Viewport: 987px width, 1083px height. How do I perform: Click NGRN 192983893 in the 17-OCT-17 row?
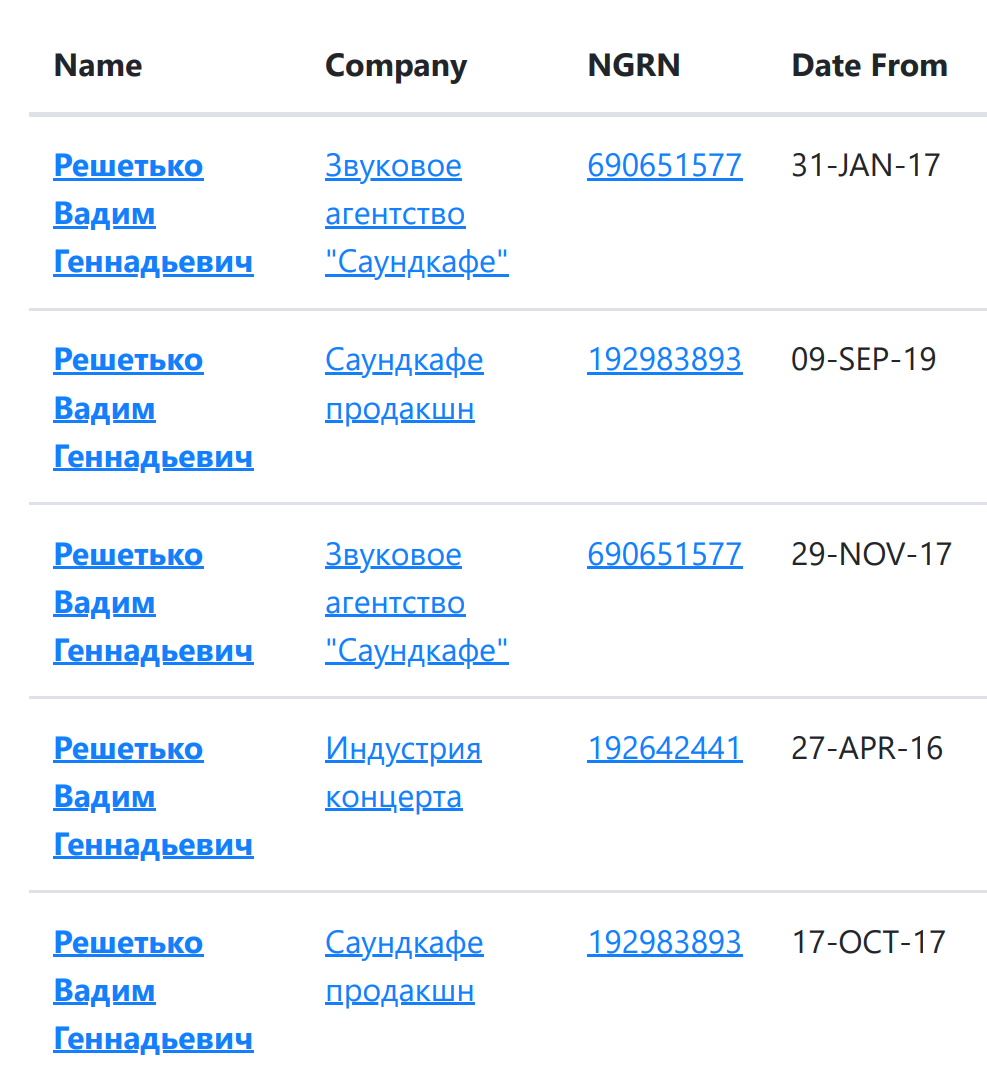pos(664,941)
